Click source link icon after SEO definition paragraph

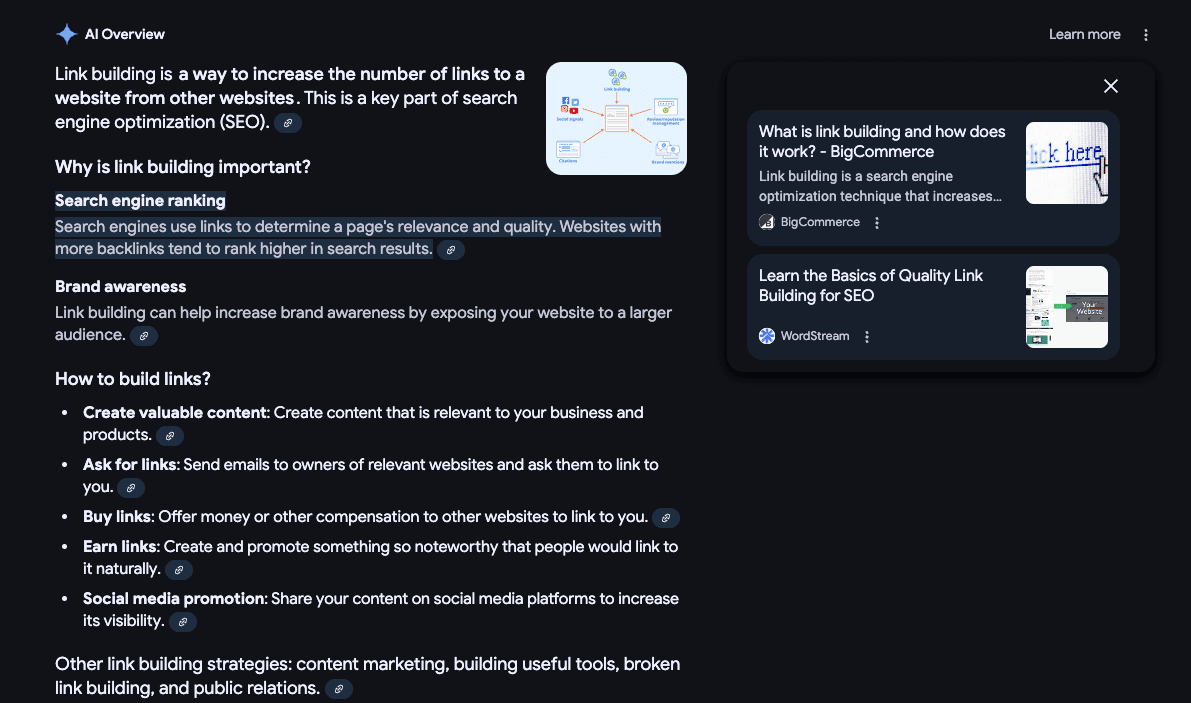(288, 123)
